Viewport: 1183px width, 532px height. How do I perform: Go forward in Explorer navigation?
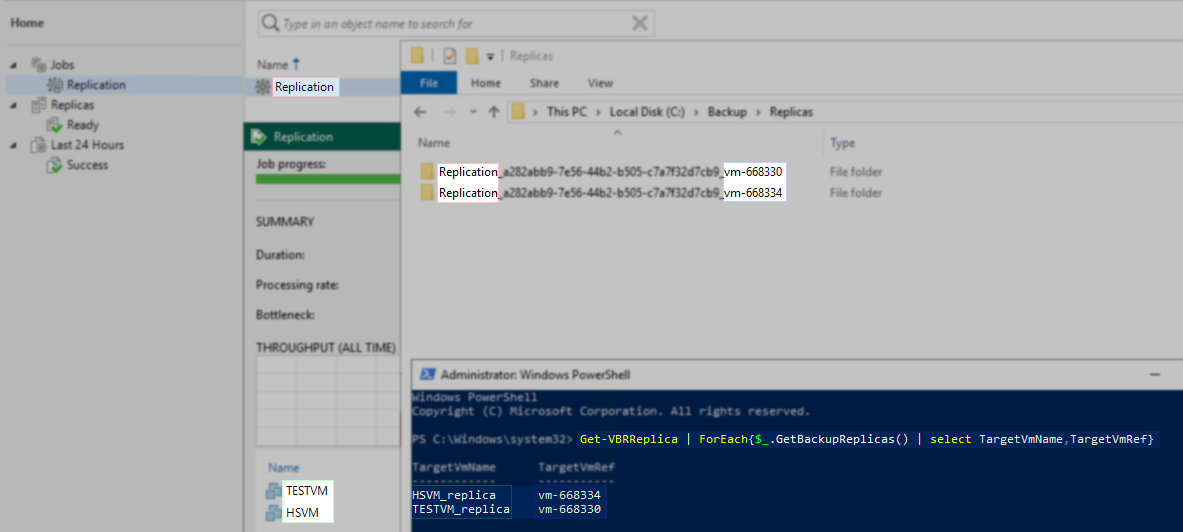click(x=450, y=112)
